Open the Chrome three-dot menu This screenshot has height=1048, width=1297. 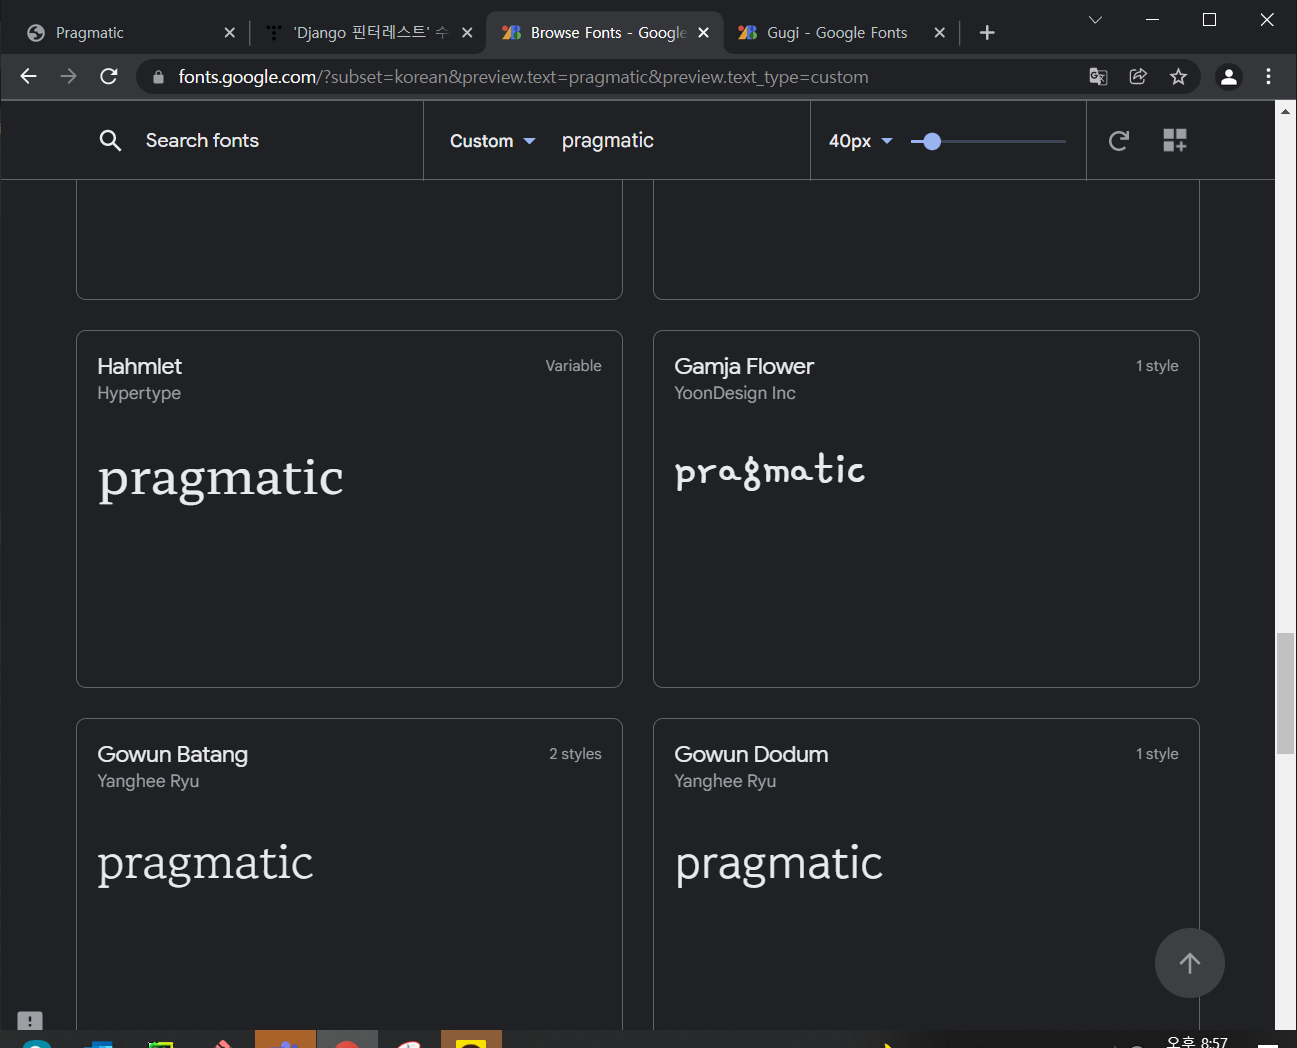click(x=1269, y=77)
